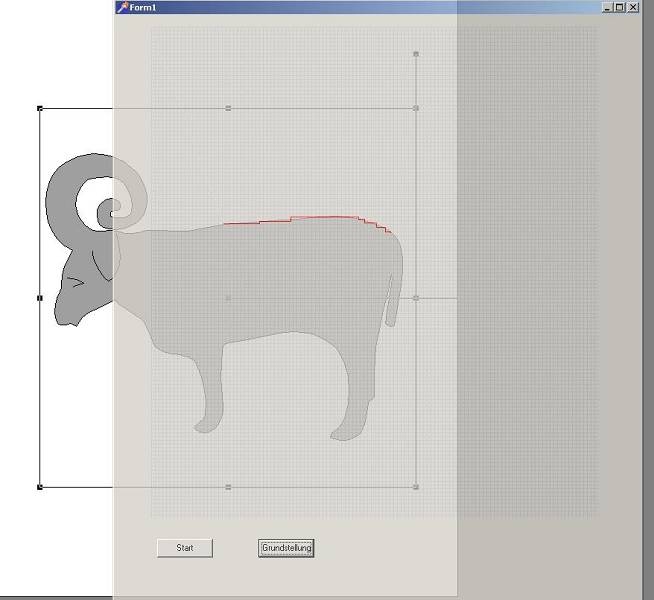Select the top-left selection handle of the ram image
The width and height of the screenshot is (654, 600).
40,108
